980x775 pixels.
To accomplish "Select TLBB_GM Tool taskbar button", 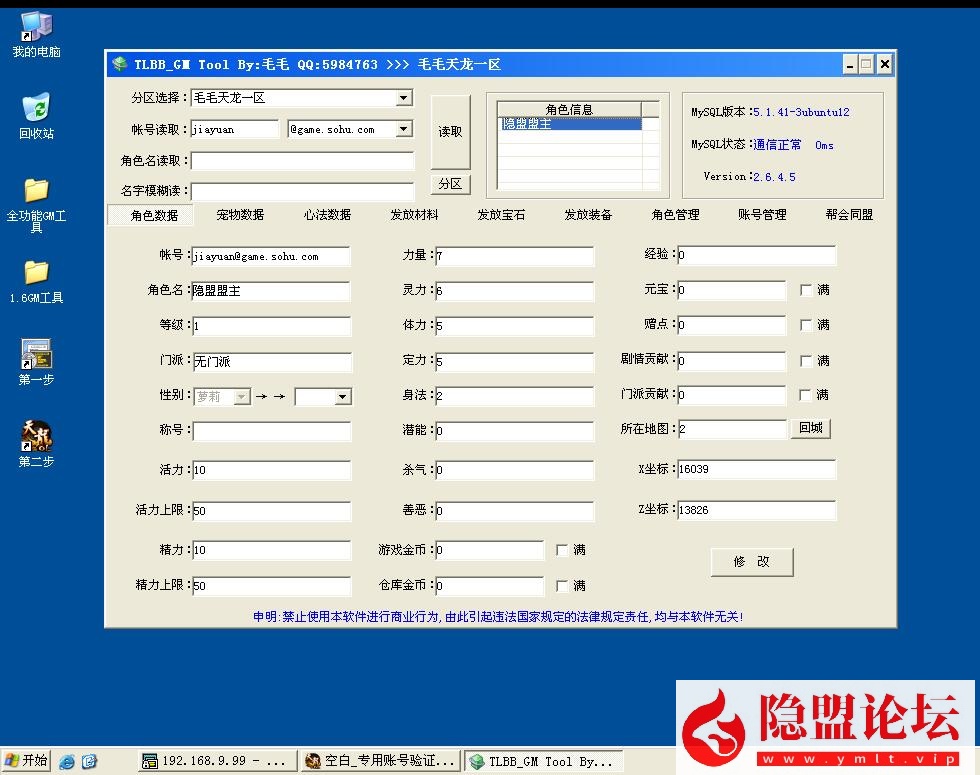I will click(543, 761).
